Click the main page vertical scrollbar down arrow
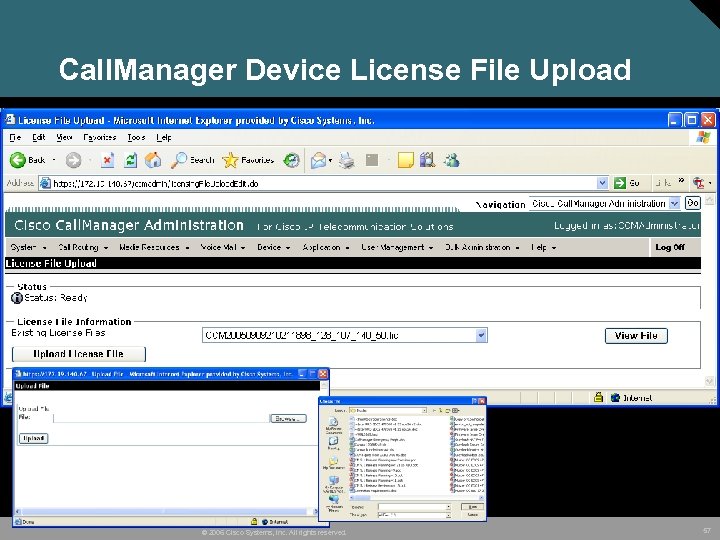 point(709,381)
